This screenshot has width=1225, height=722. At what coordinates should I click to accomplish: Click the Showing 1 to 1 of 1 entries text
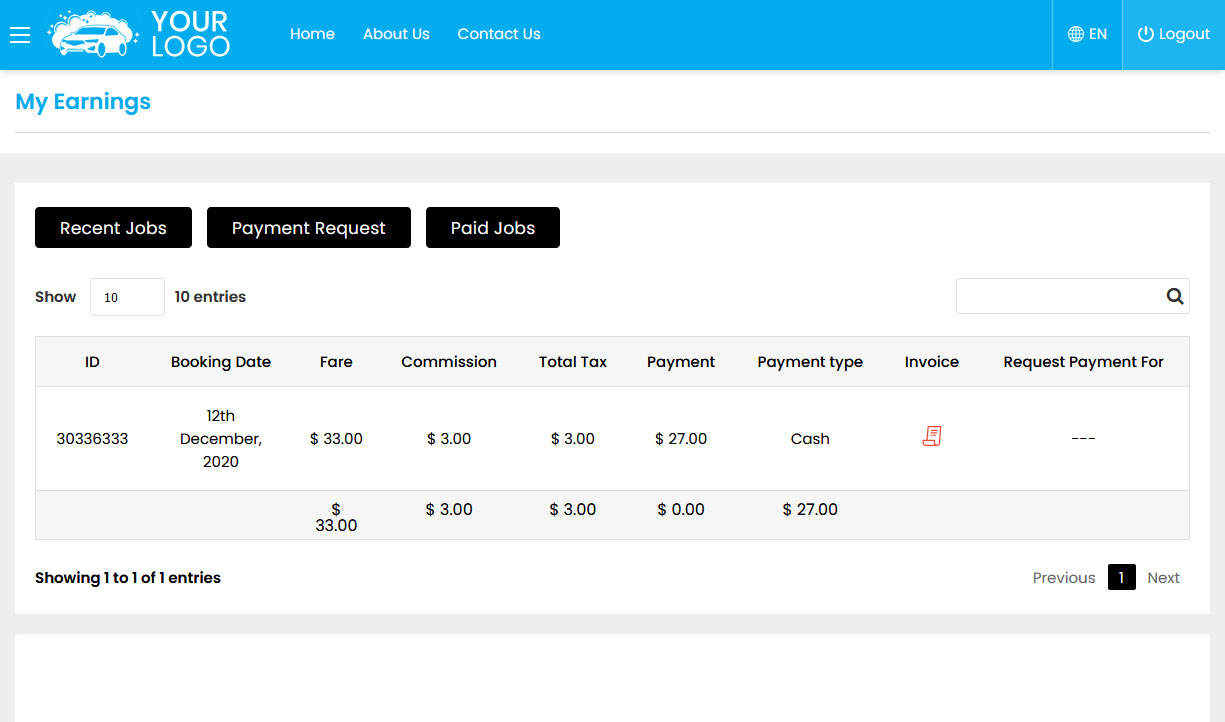pos(128,578)
